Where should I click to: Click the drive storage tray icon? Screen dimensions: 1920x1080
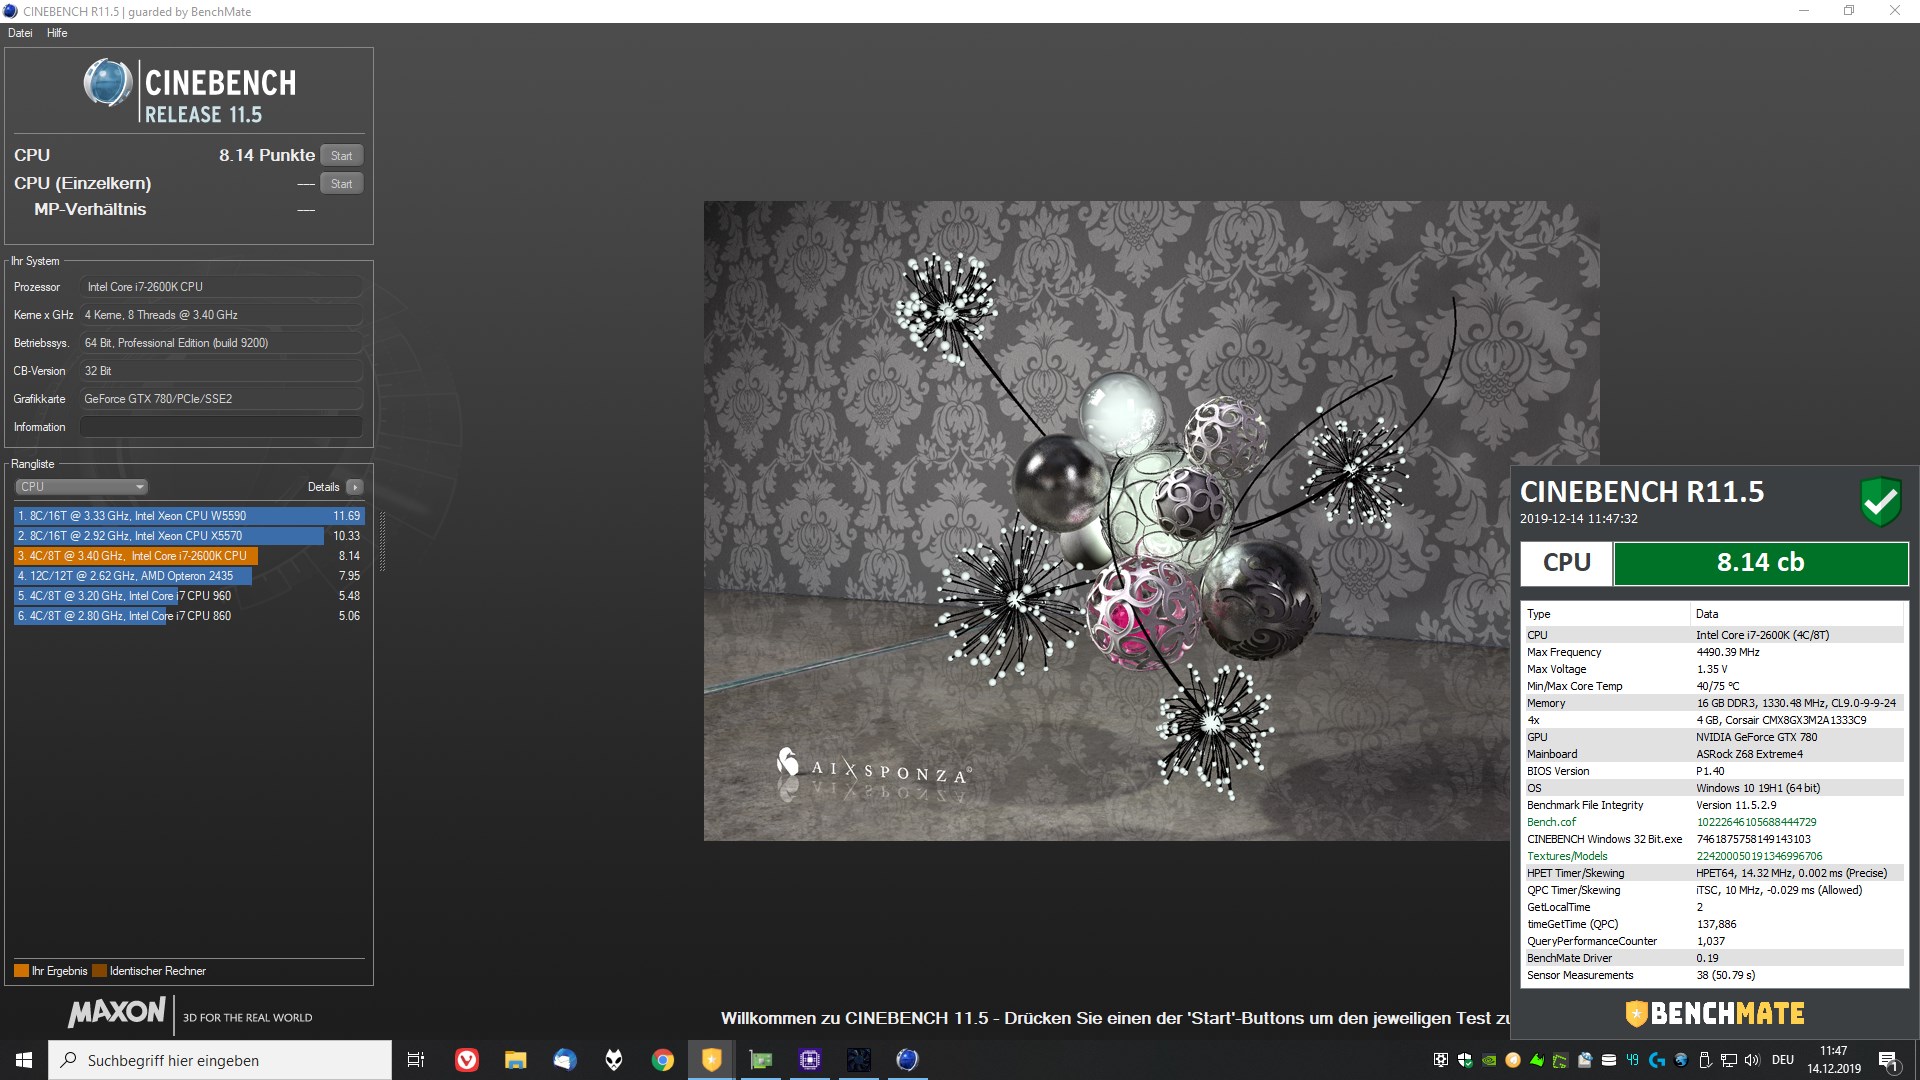1609,1060
